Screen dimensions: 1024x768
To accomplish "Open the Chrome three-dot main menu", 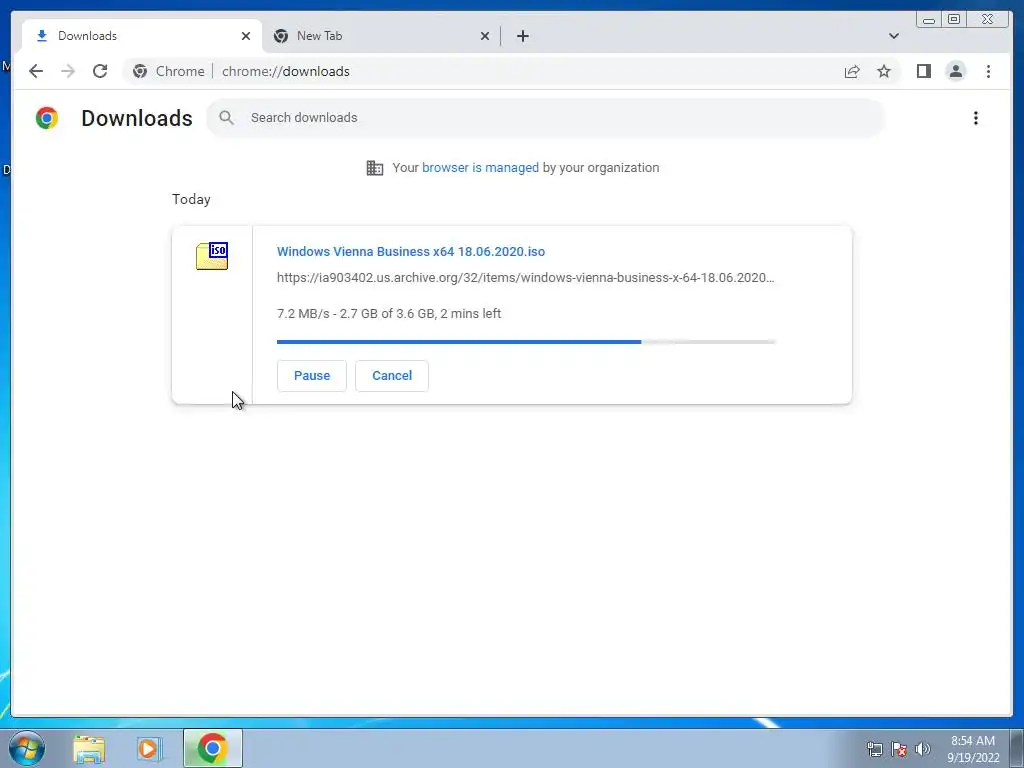I will (988, 71).
